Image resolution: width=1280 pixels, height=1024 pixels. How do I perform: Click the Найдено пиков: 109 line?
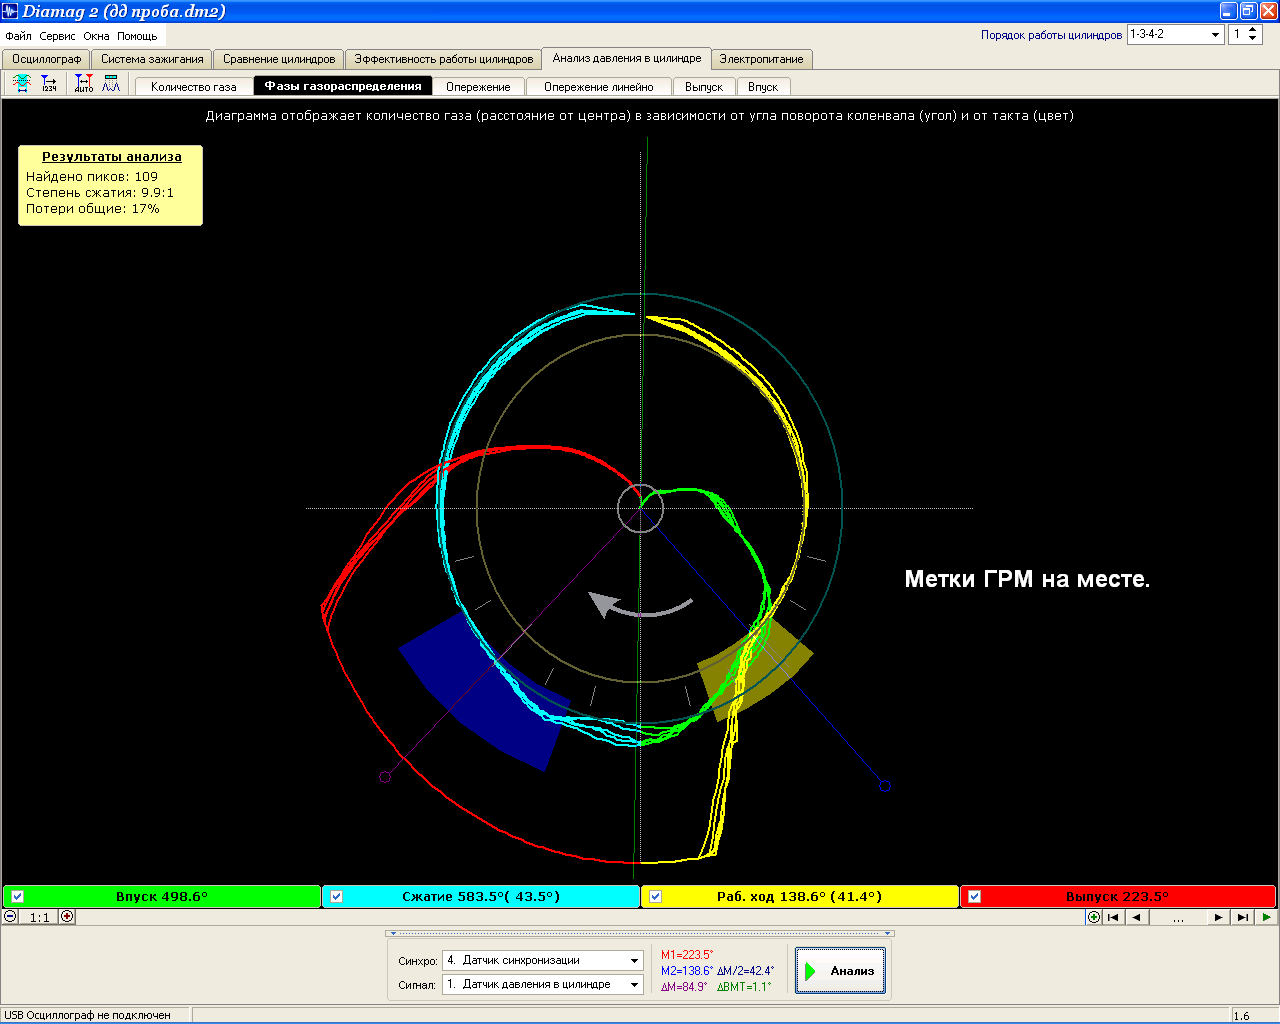click(92, 177)
